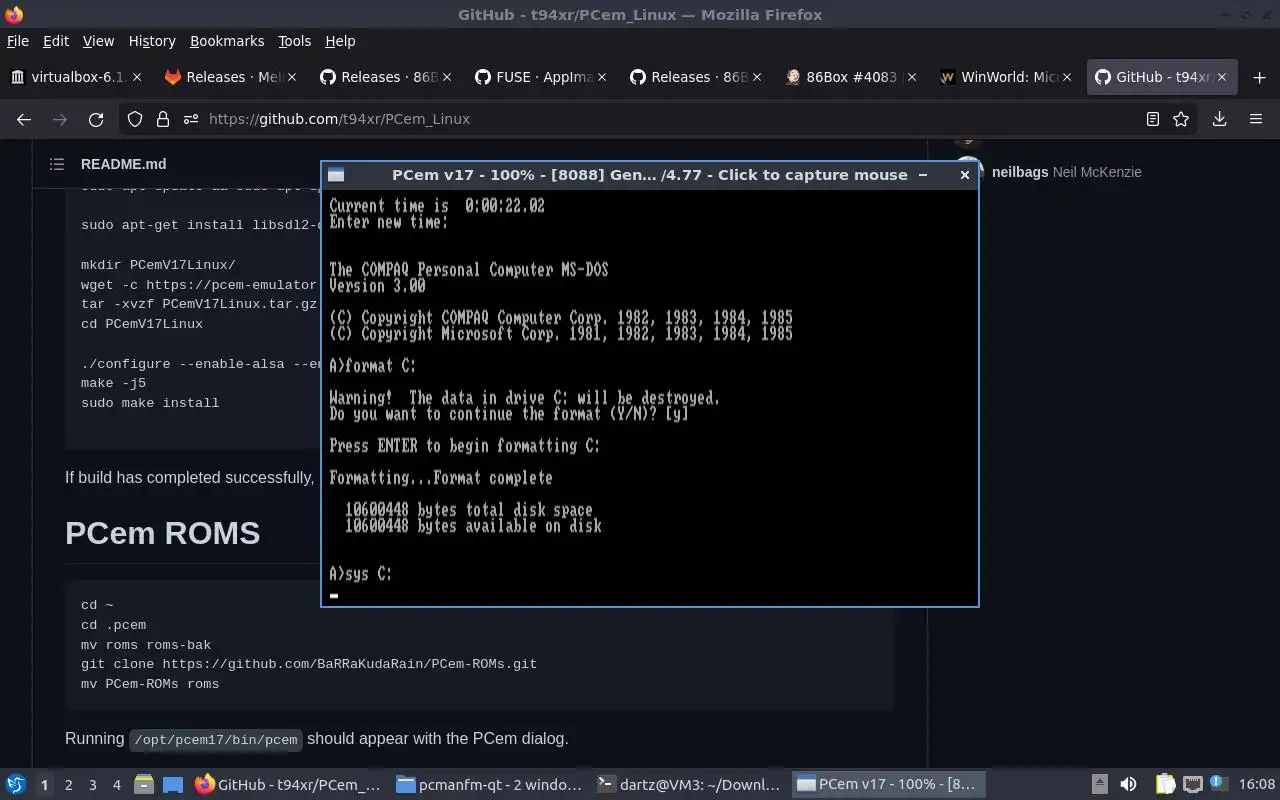Click inside PCem emulator screen to capture mouse
This screenshot has width=1280, height=800.
[650, 396]
